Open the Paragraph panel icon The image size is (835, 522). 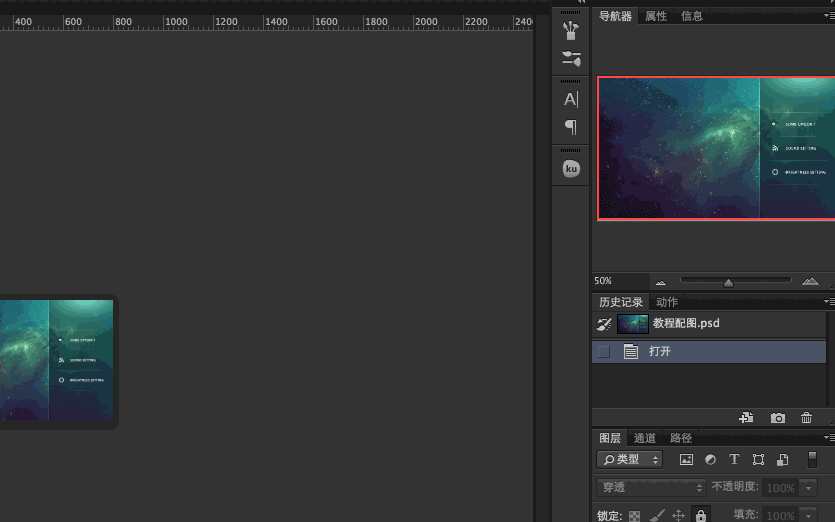click(571, 127)
